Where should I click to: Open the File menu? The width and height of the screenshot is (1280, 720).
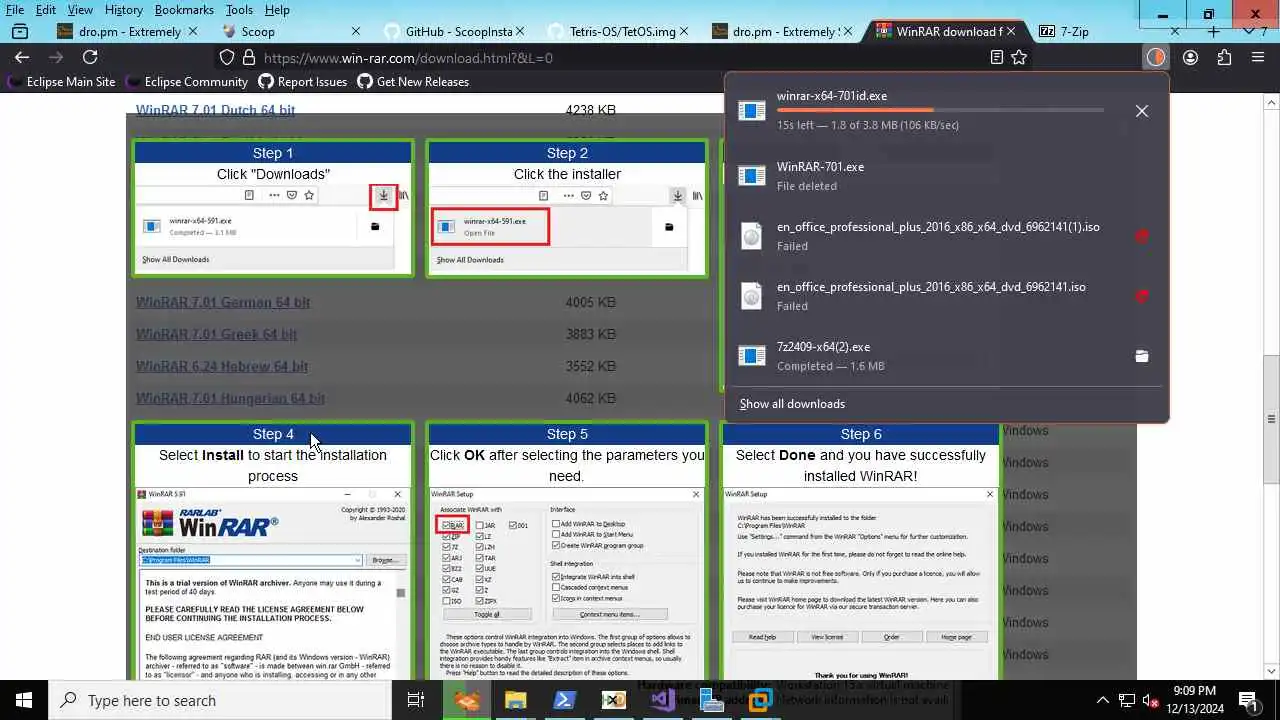click(x=15, y=9)
